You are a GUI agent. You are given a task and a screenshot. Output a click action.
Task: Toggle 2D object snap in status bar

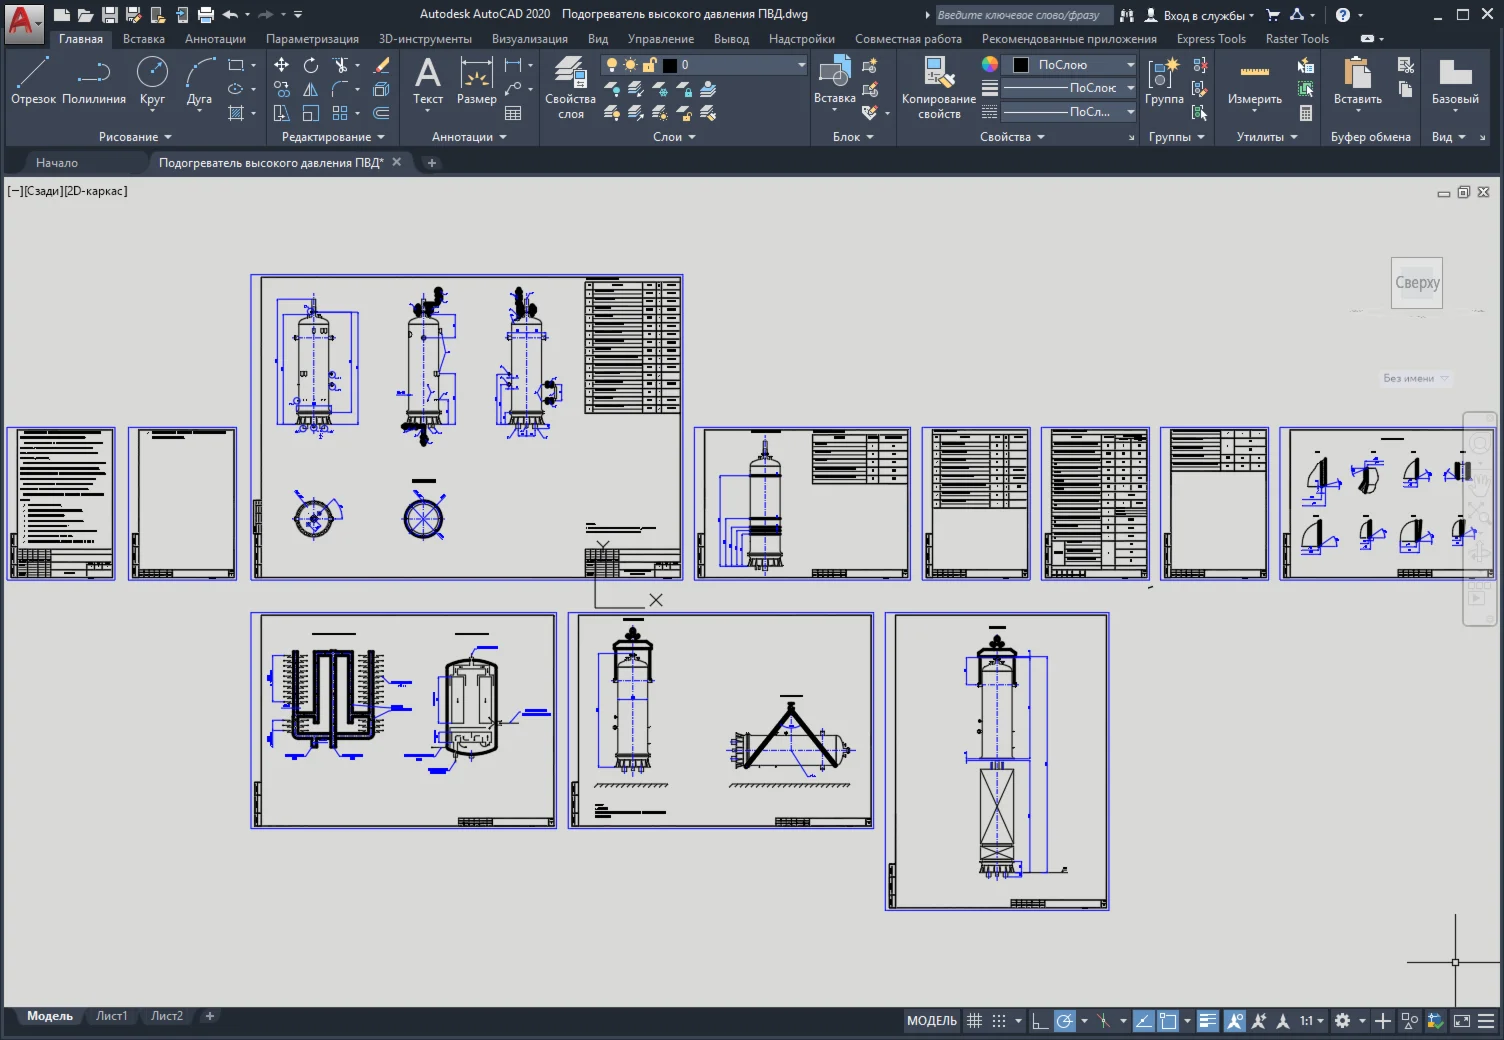click(x=1168, y=1021)
